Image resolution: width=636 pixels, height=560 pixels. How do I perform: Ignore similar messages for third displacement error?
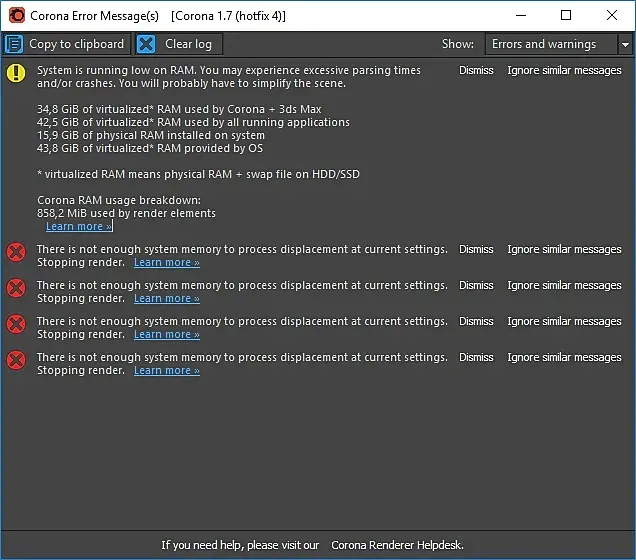564,321
